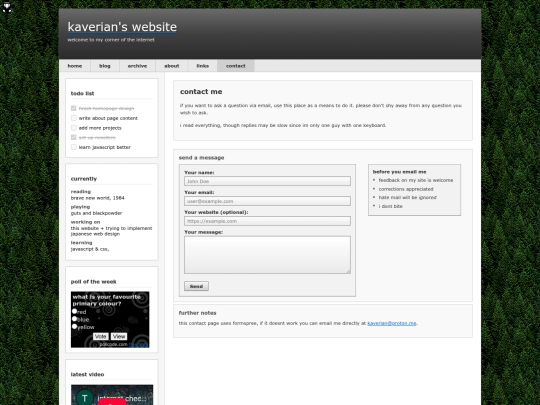The width and height of the screenshot is (540, 405).
Task: Click brave new world, 1984 text
Action: click(x=97, y=198)
